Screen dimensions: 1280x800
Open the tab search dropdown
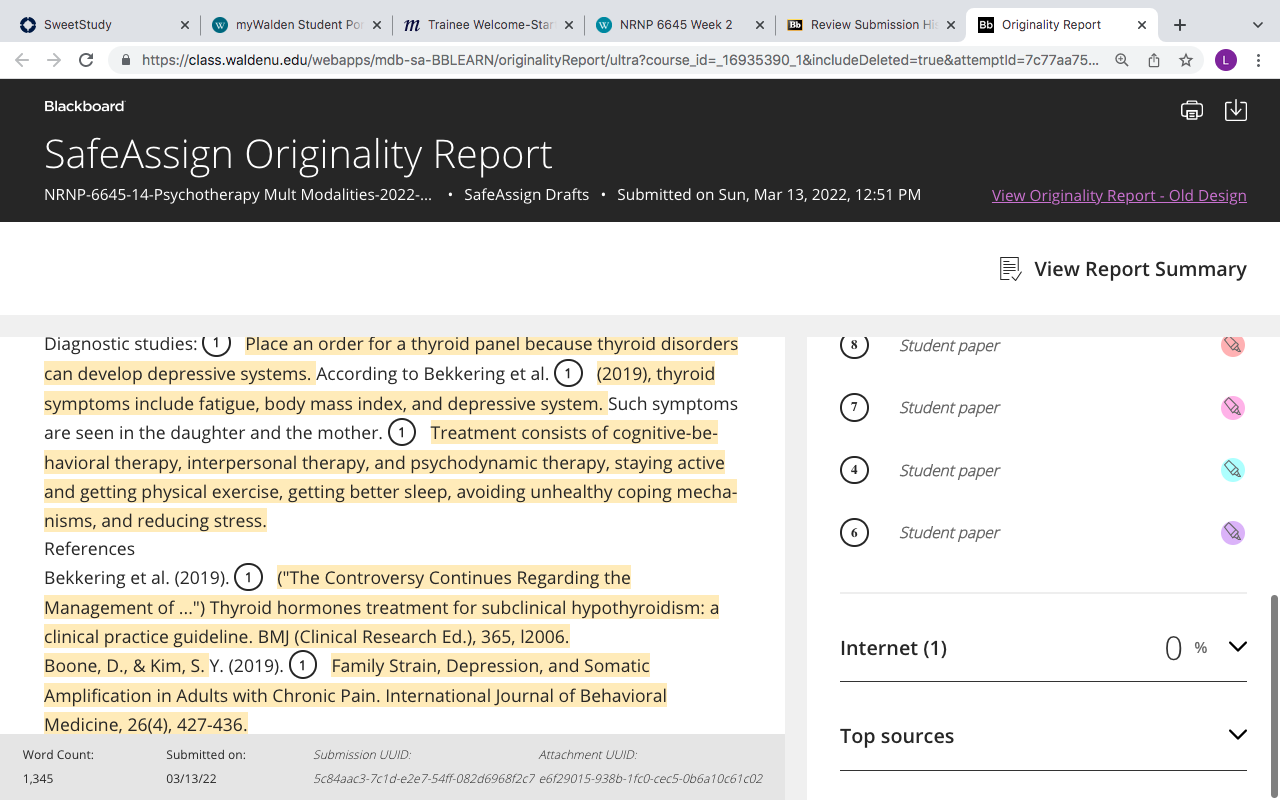(x=1257, y=25)
